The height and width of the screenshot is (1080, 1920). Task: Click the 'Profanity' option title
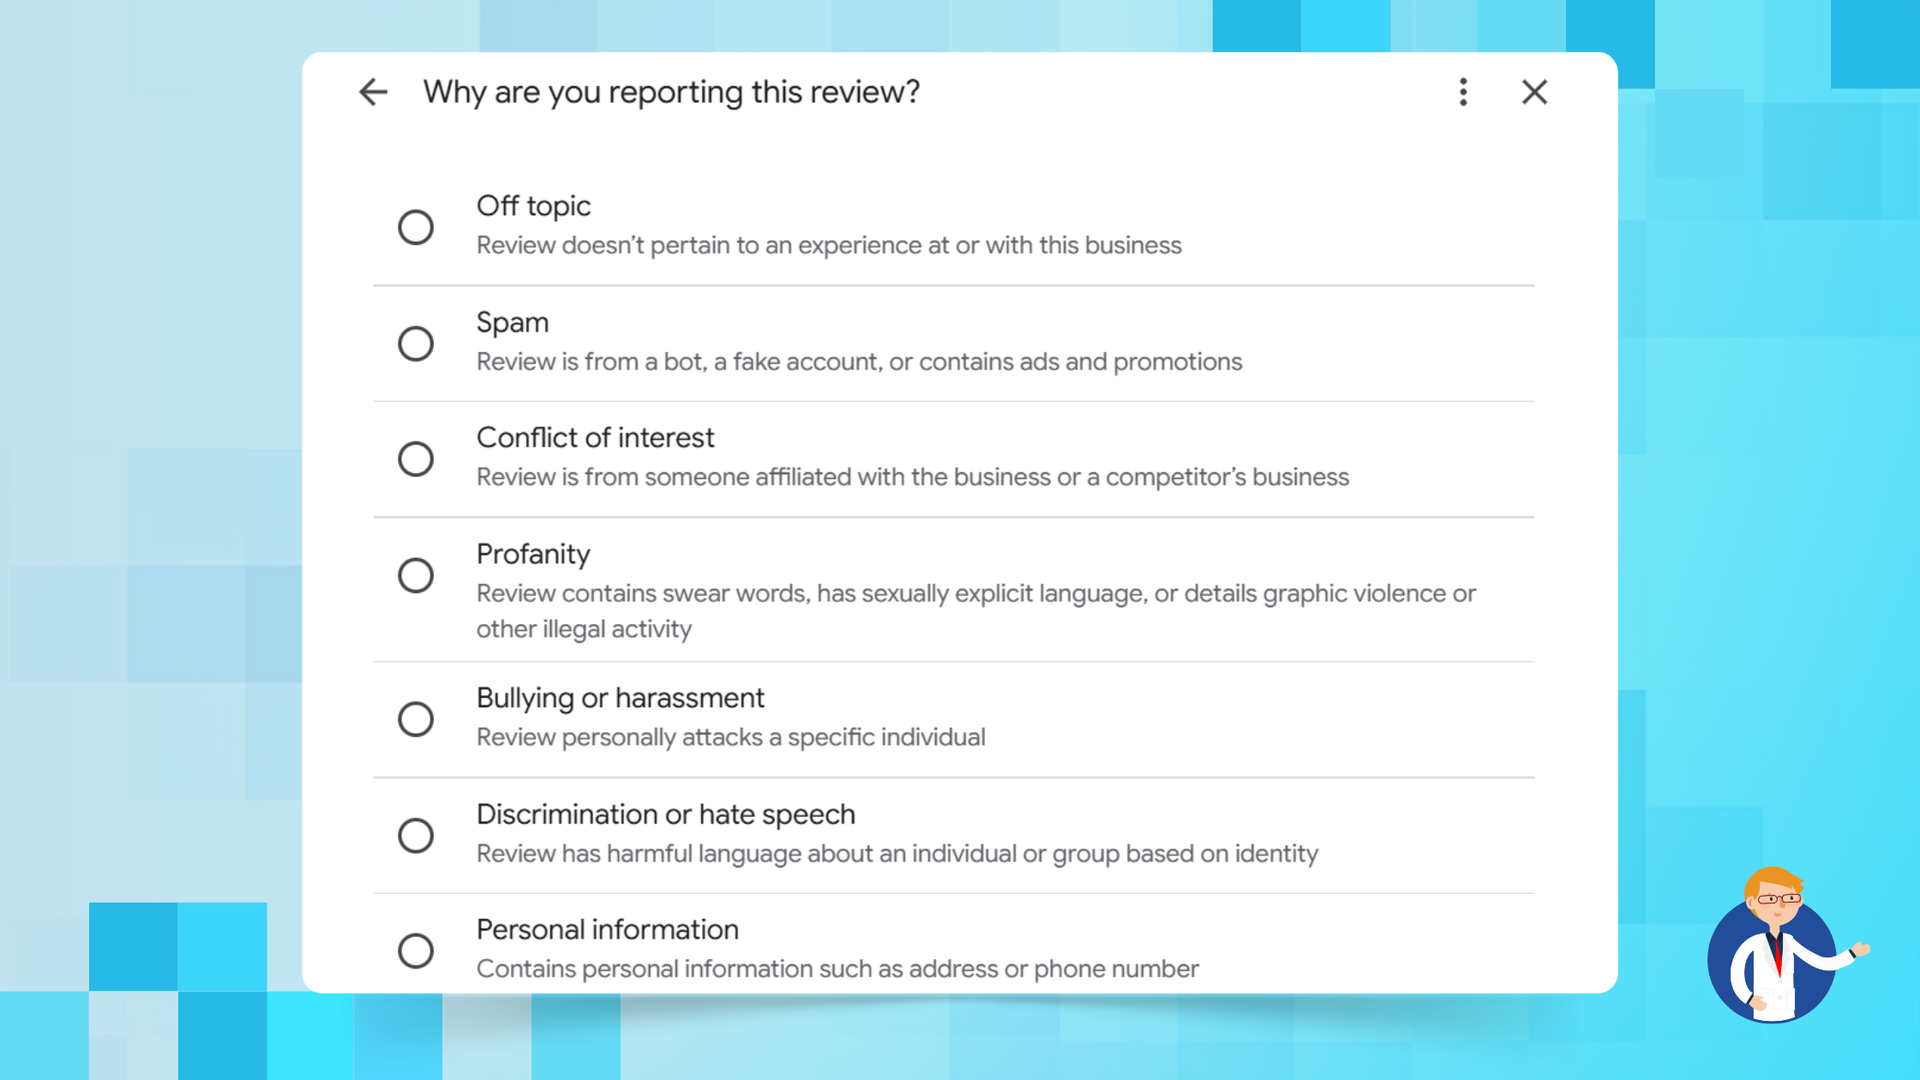click(x=533, y=554)
